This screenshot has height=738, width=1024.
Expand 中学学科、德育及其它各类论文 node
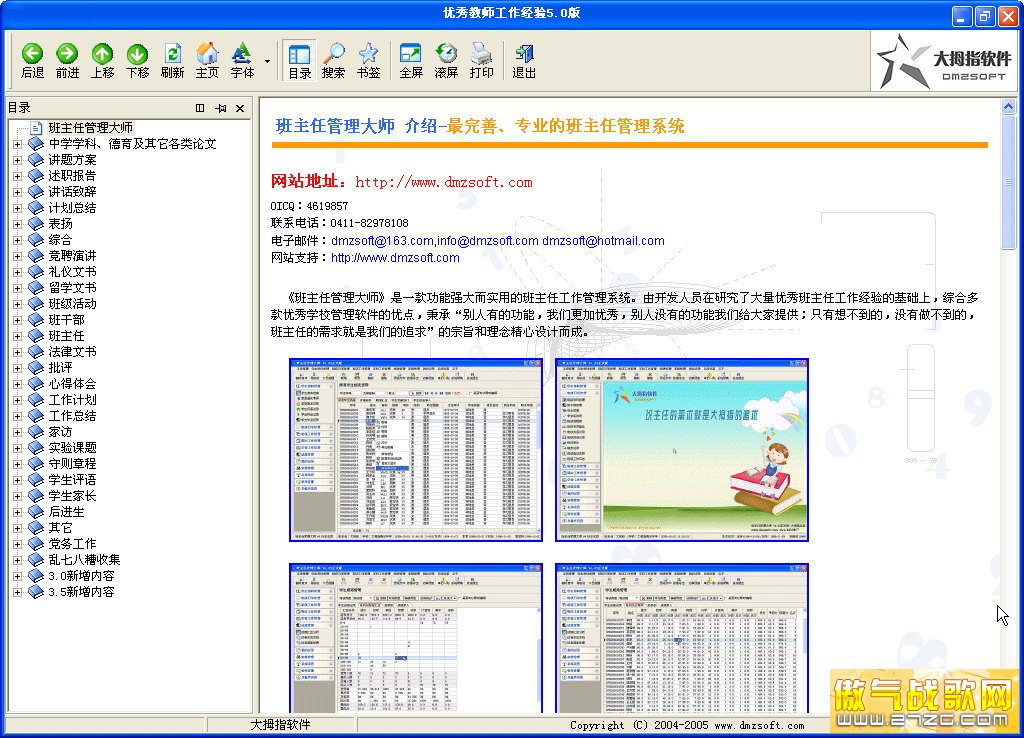click(x=18, y=144)
